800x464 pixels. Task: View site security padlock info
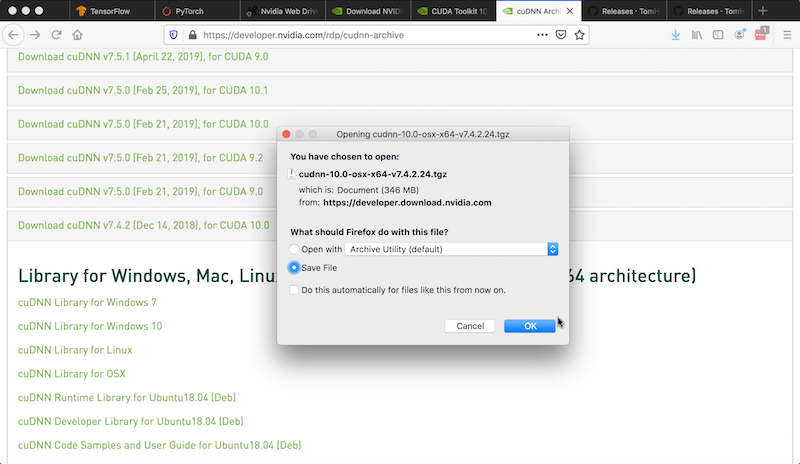192,35
